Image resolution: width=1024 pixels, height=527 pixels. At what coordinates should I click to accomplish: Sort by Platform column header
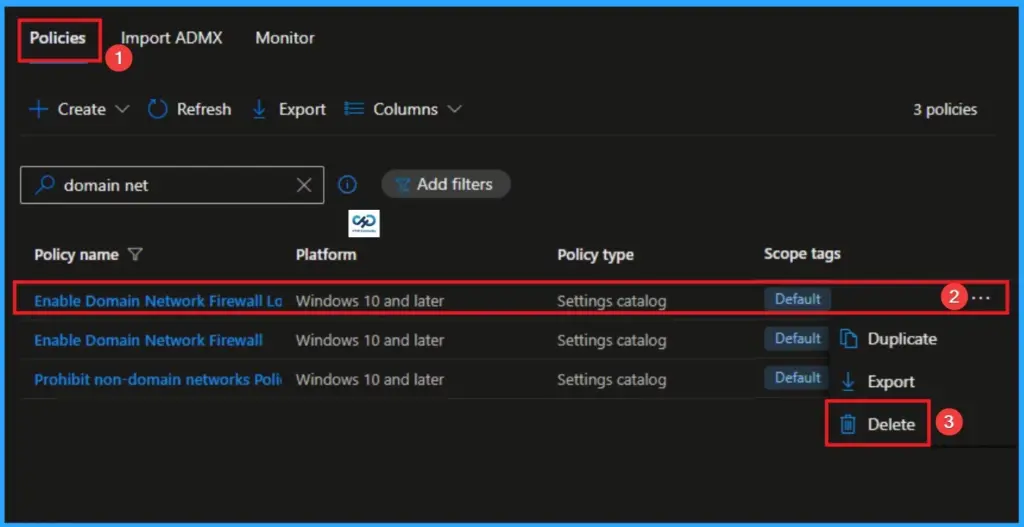pyautogui.click(x=326, y=255)
